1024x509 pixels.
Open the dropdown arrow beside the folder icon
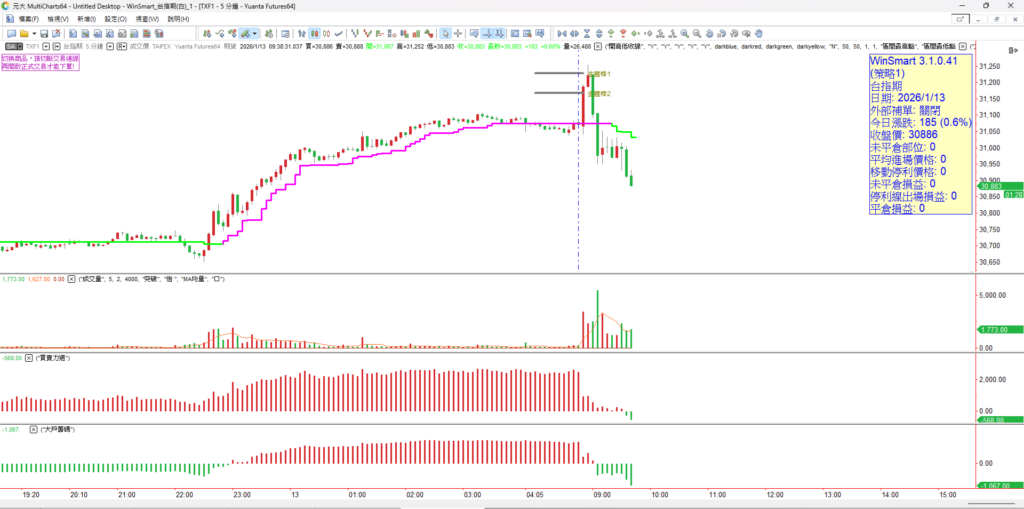(x=34, y=33)
